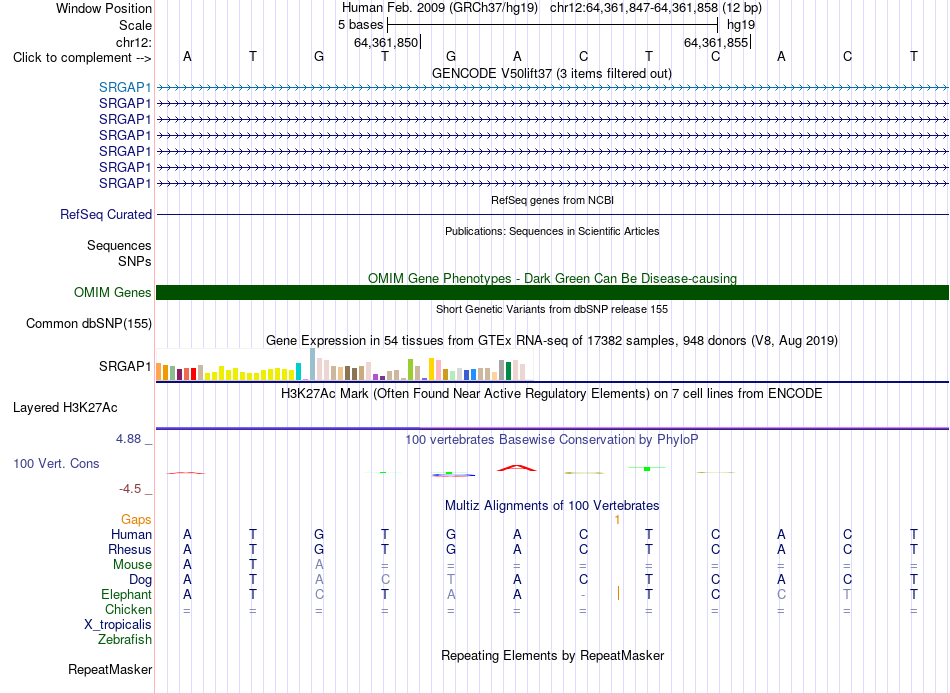Click the Scale label

point(135,25)
